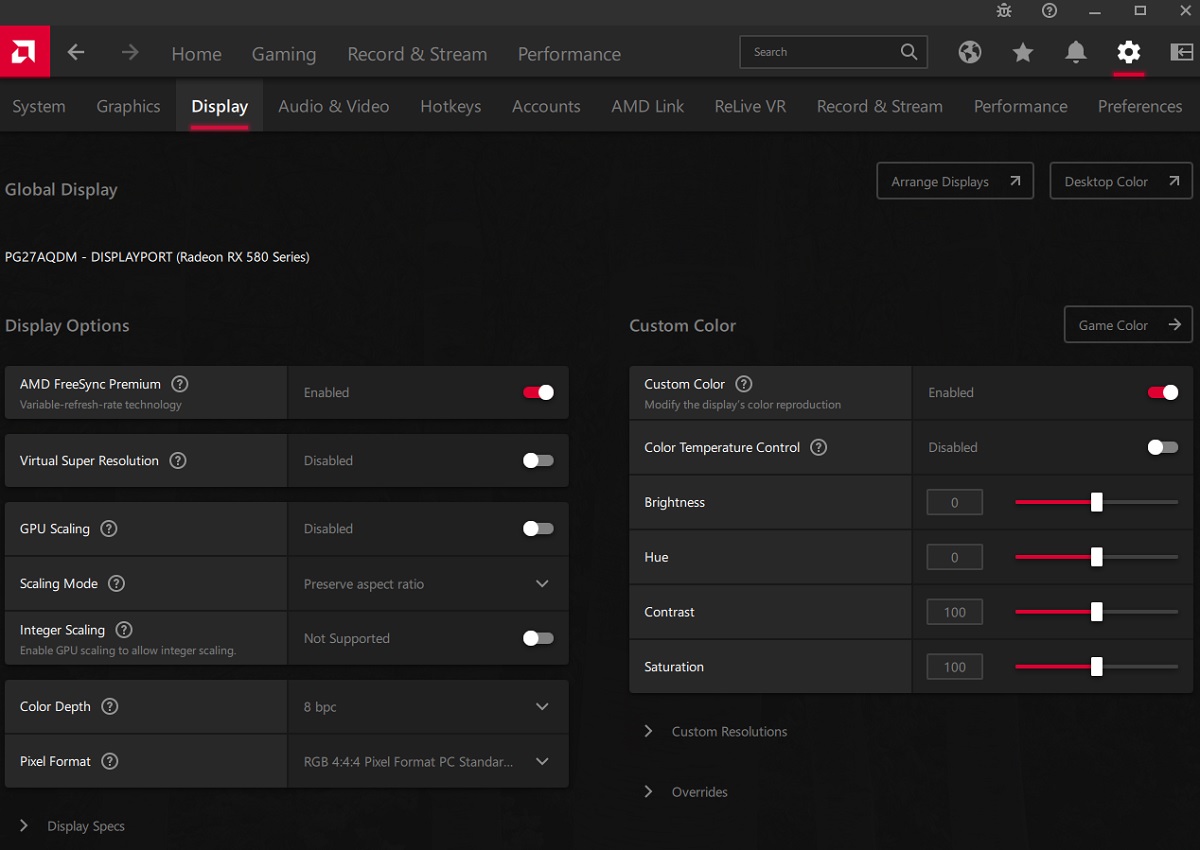Open the settings gear icon
This screenshot has height=850, width=1200.
pos(1129,53)
